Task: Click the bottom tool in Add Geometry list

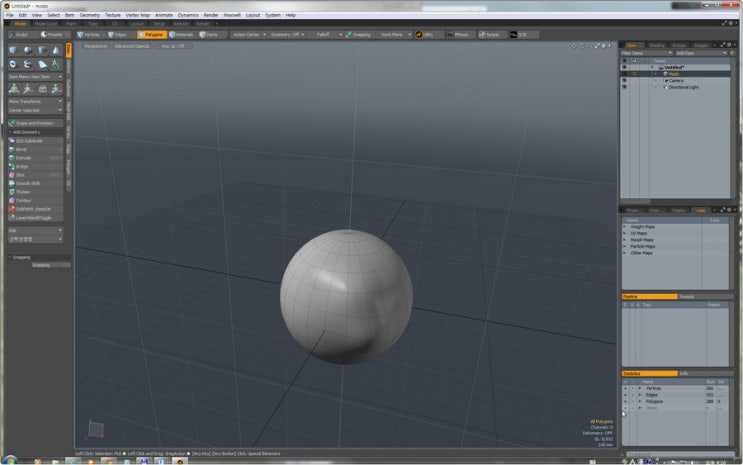Action: (36, 218)
